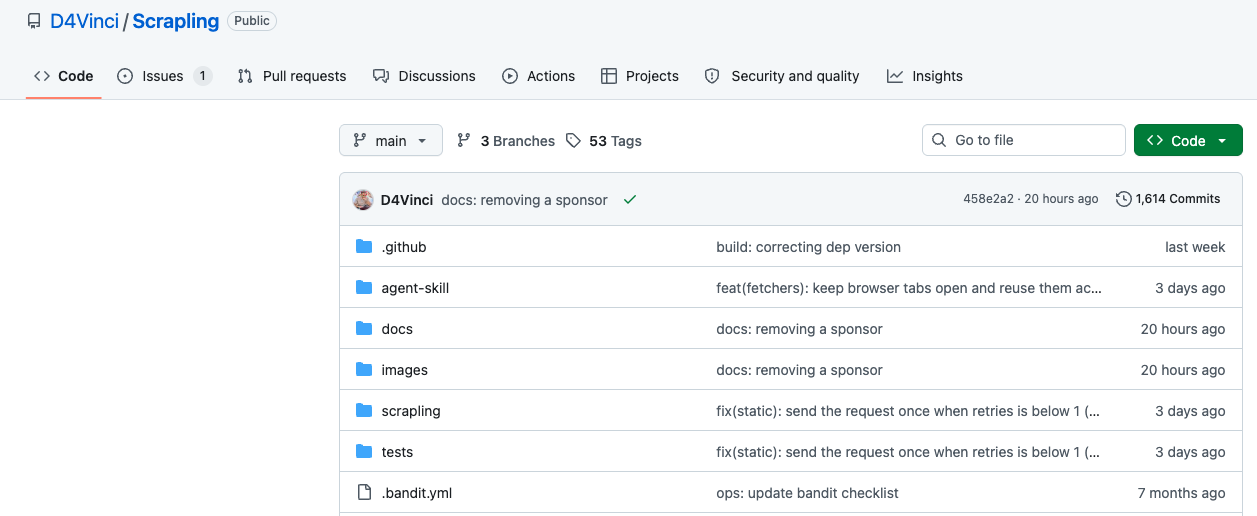Screen dimensions: 1257x516
Task: Click the Public visibility badge
Action: pyautogui.click(x=252, y=20)
